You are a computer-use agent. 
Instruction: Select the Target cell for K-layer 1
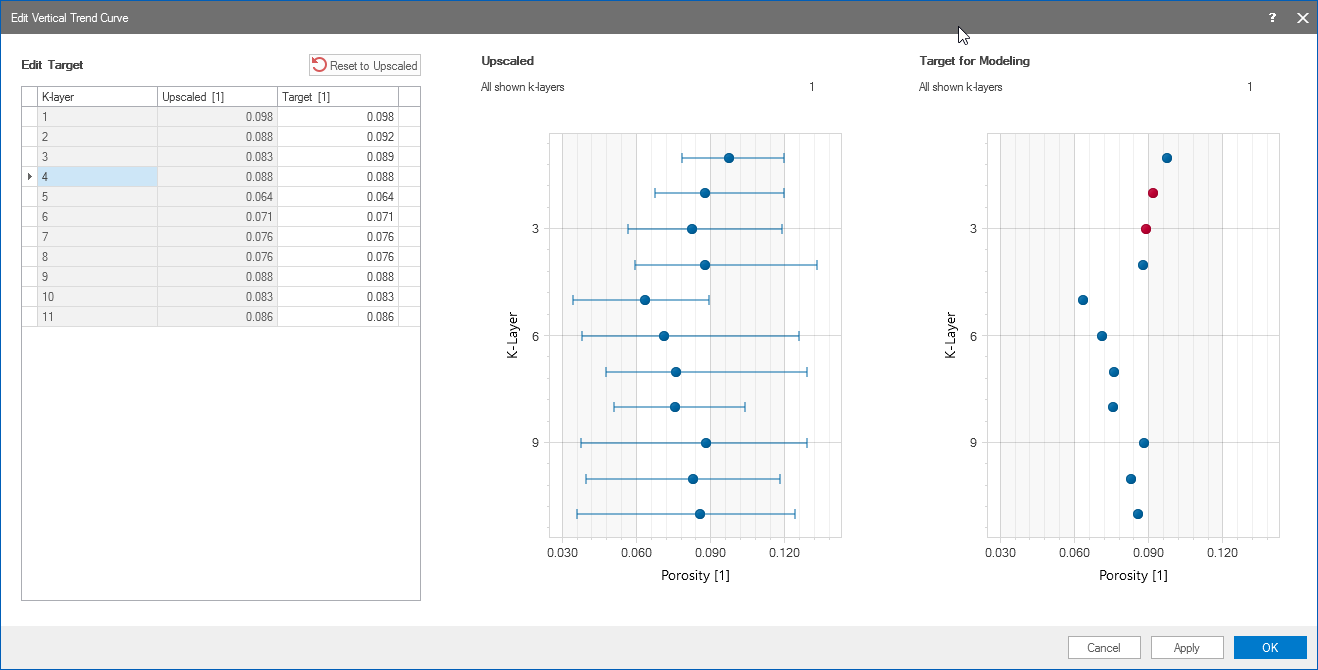pos(338,117)
